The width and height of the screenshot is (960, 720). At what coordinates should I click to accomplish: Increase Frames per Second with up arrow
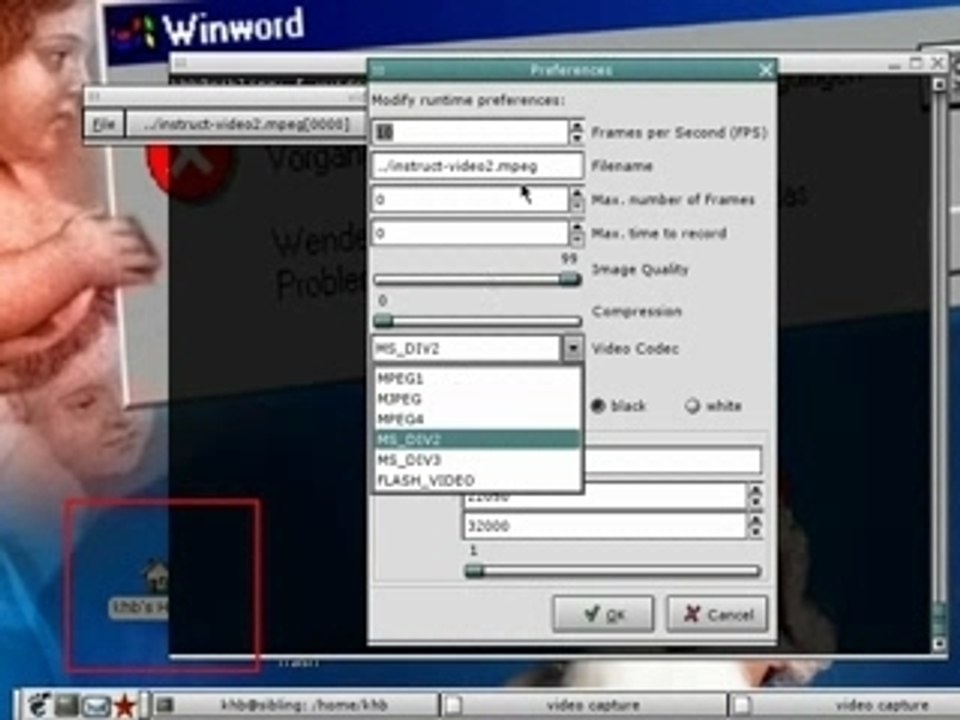[577, 127]
